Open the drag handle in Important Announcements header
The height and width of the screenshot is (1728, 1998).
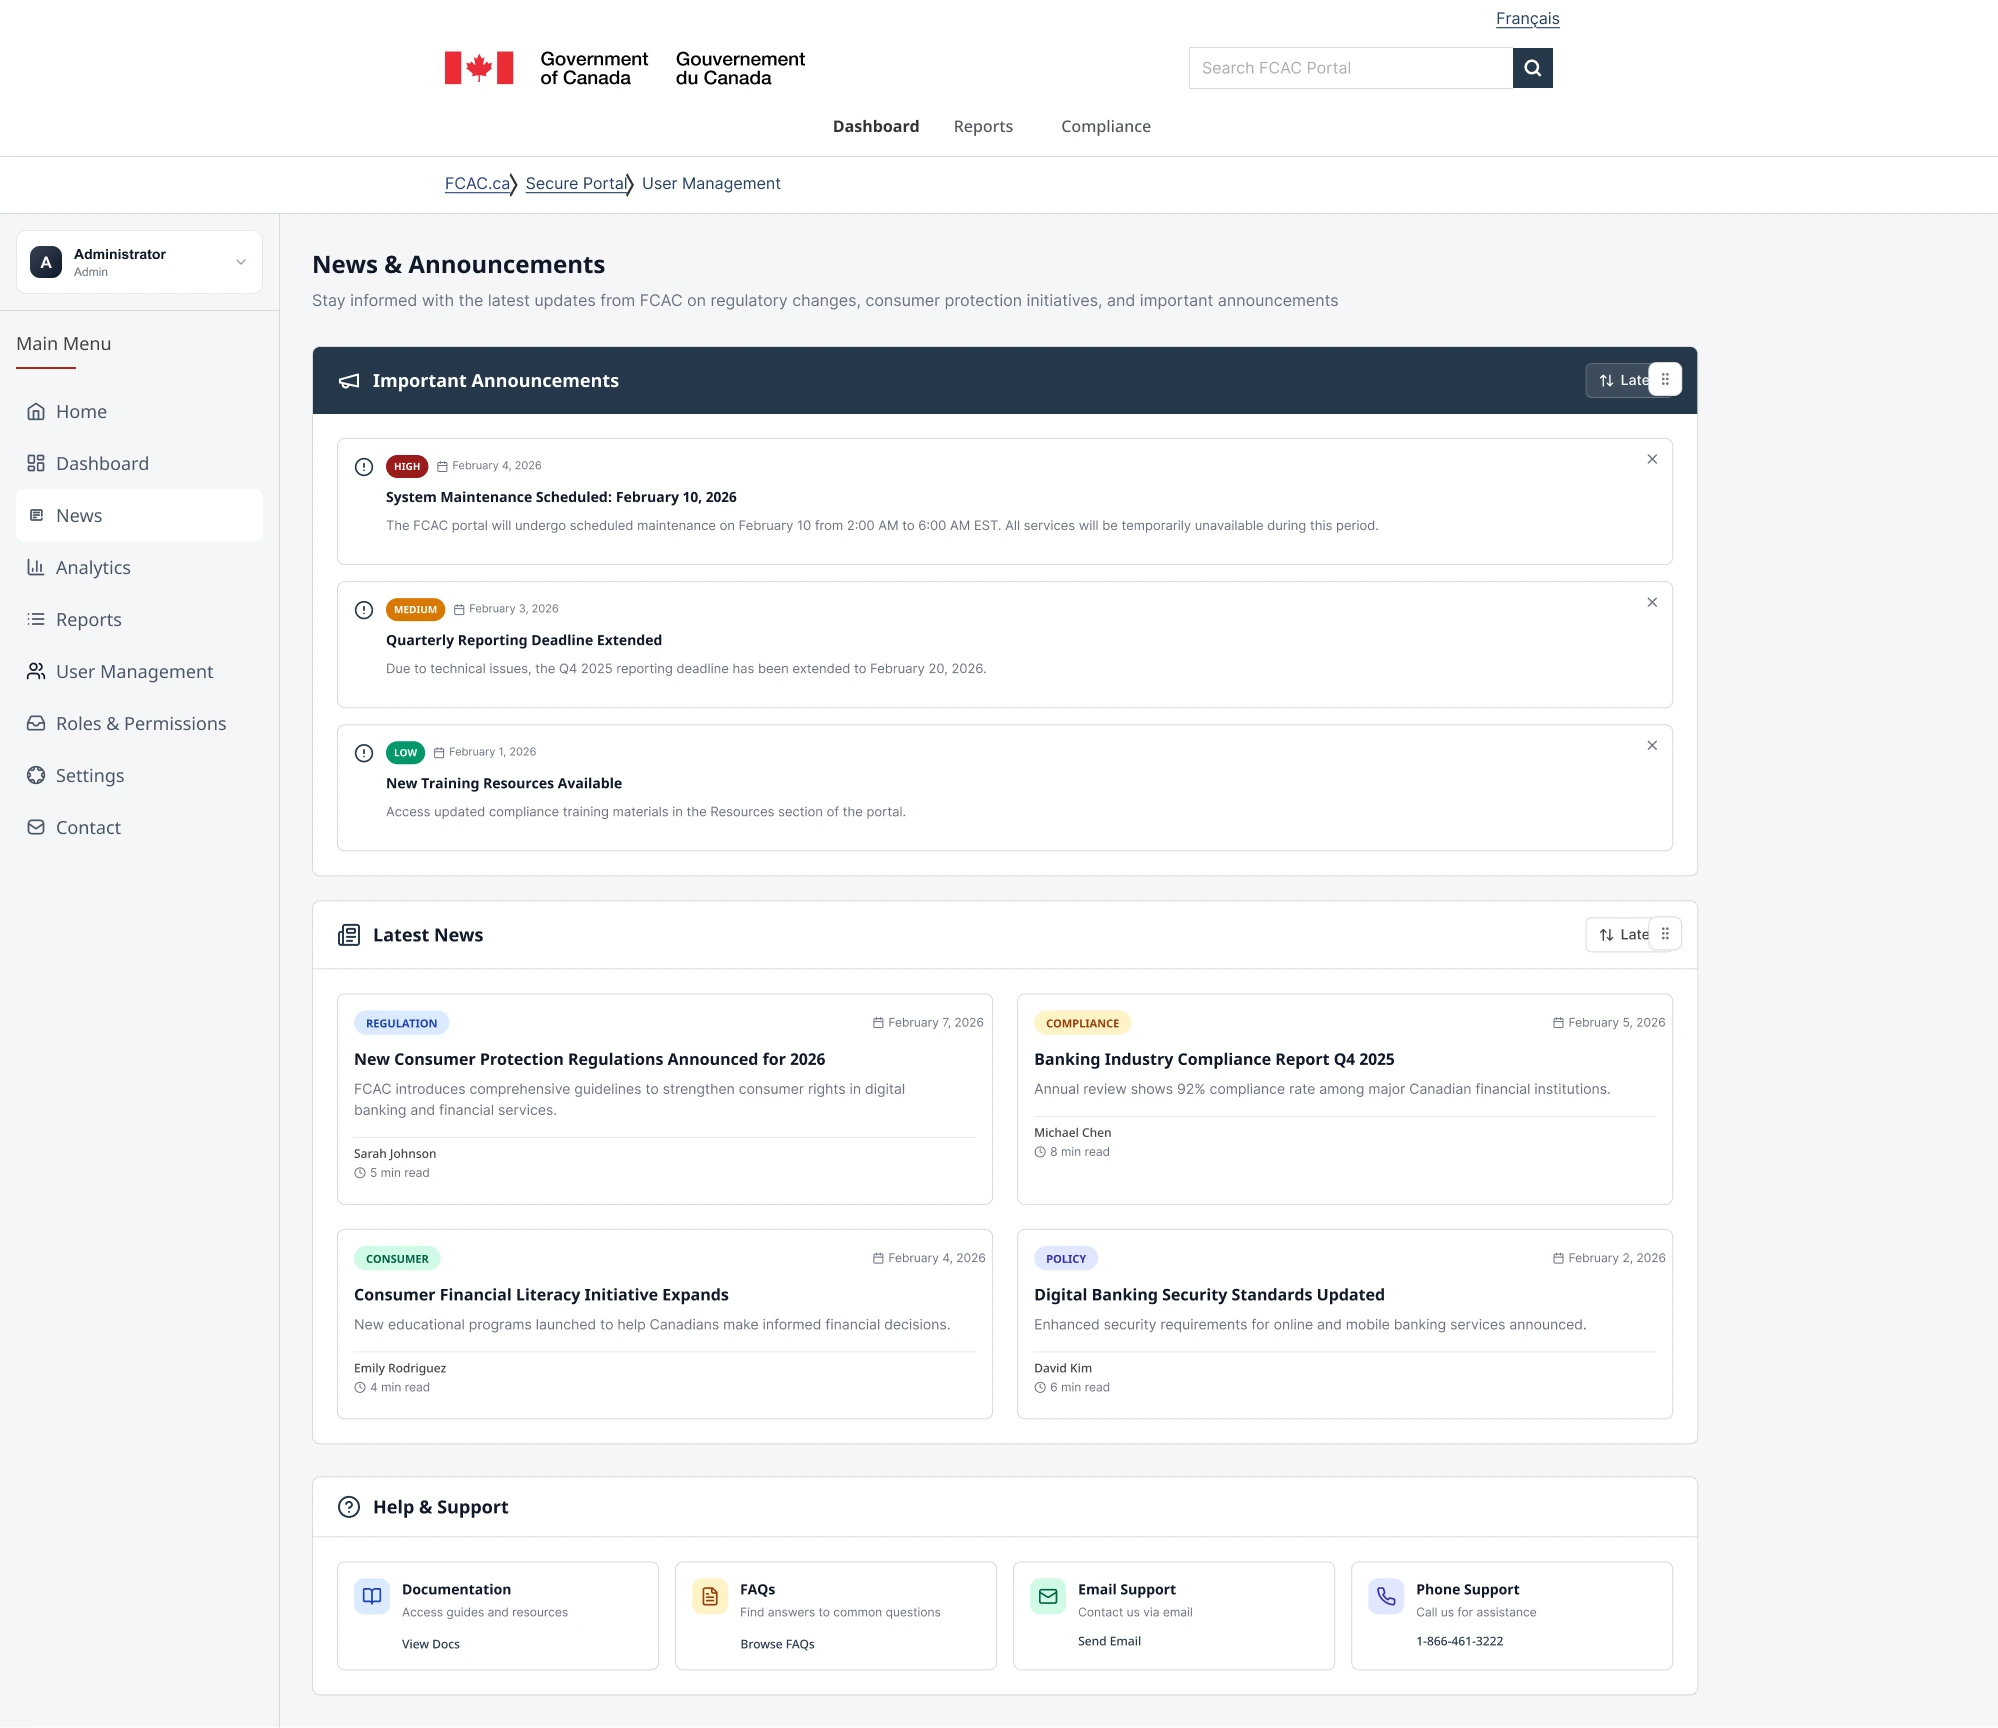point(1665,380)
